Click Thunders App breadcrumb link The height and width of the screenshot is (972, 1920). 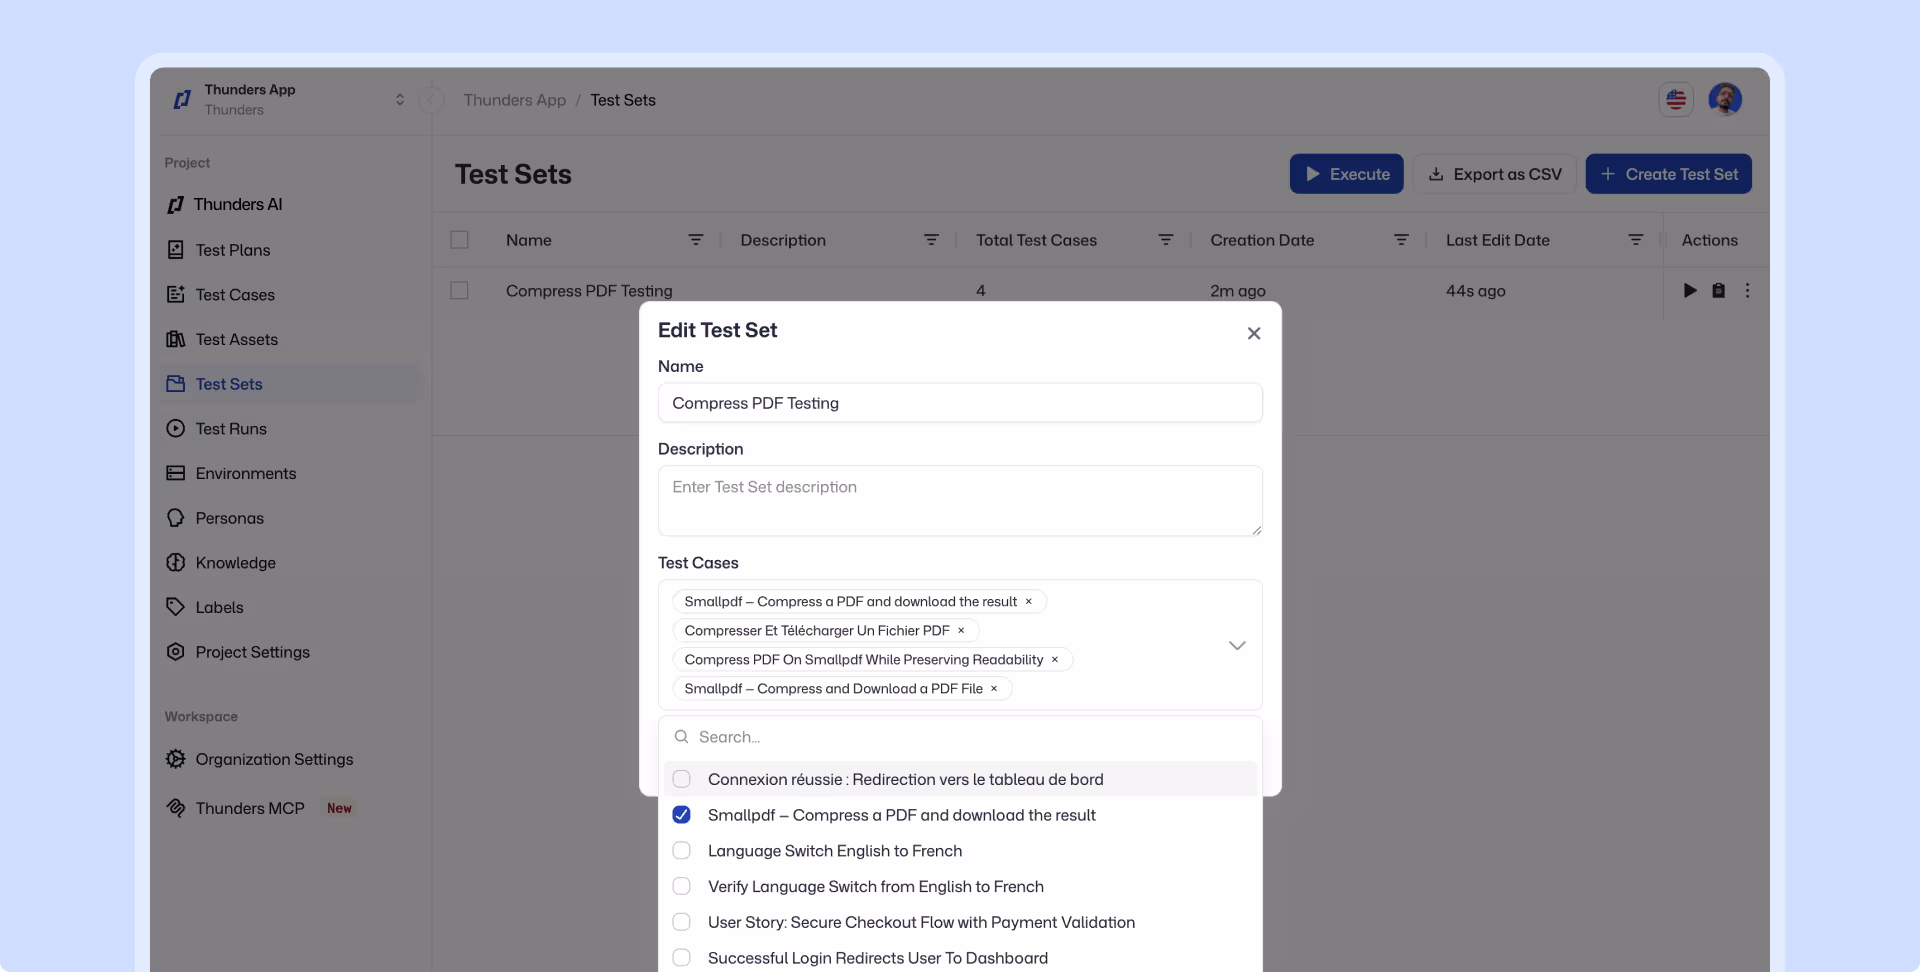click(514, 100)
